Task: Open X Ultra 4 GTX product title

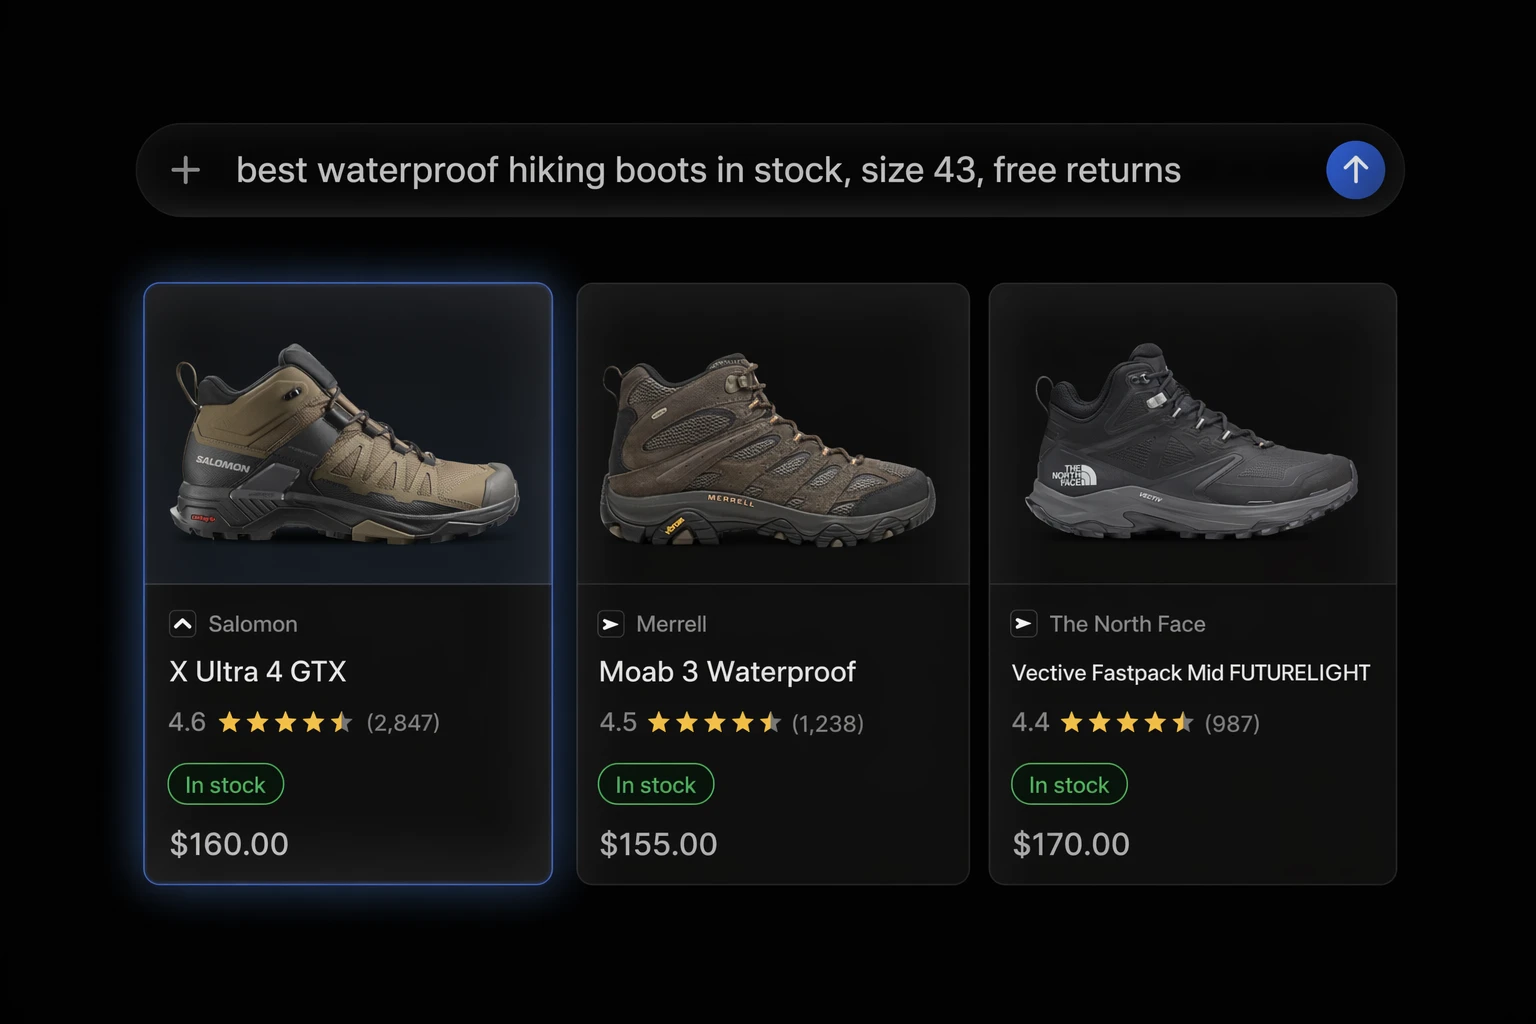Action: coord(258,672)
